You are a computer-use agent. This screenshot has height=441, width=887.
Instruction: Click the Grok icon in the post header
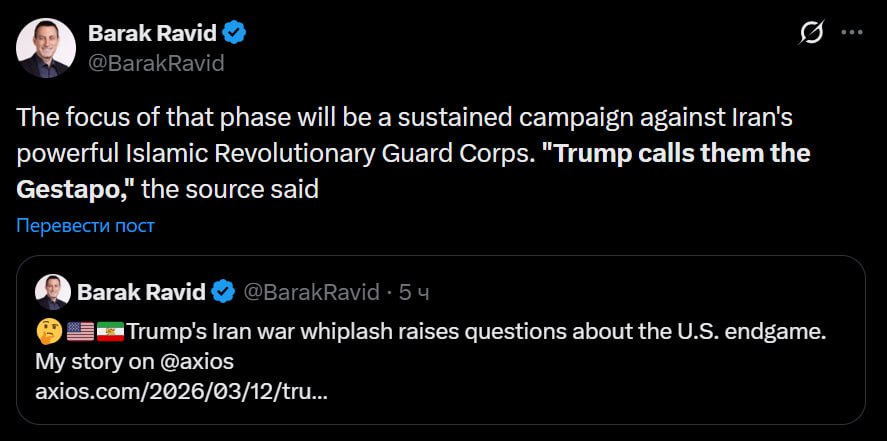811,34
